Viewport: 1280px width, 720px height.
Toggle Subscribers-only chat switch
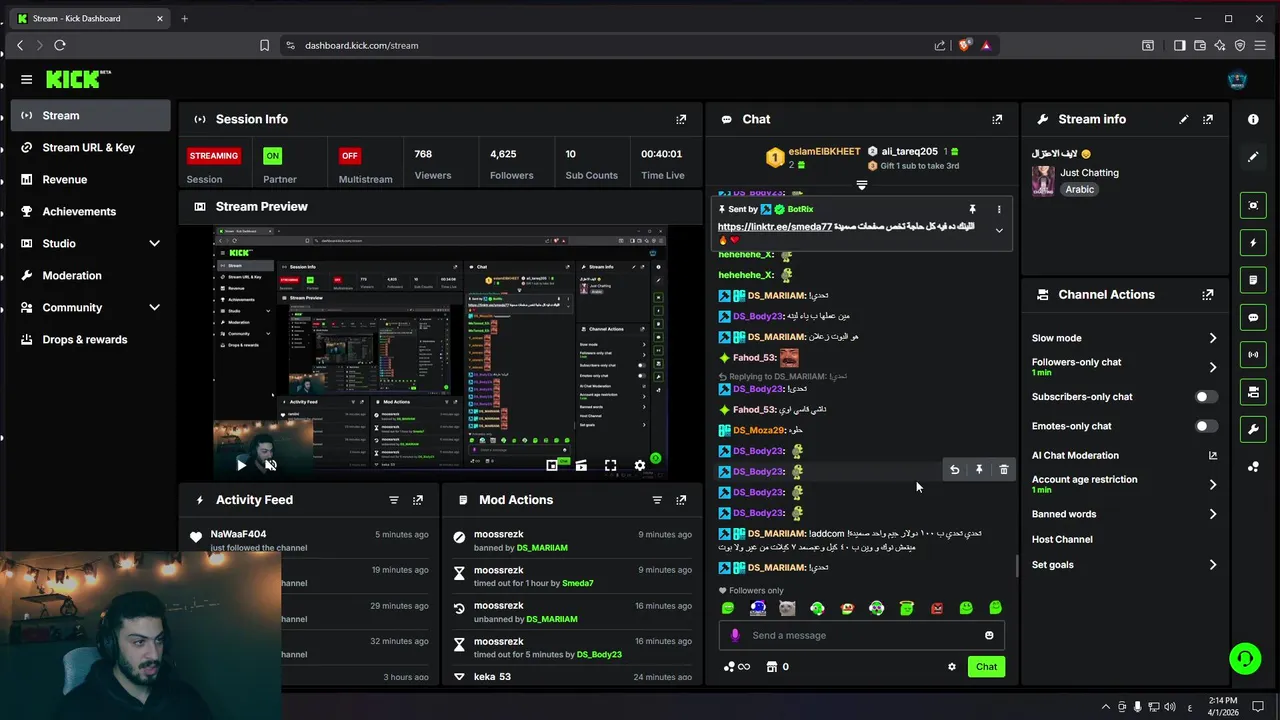(x=1206, y=397)
